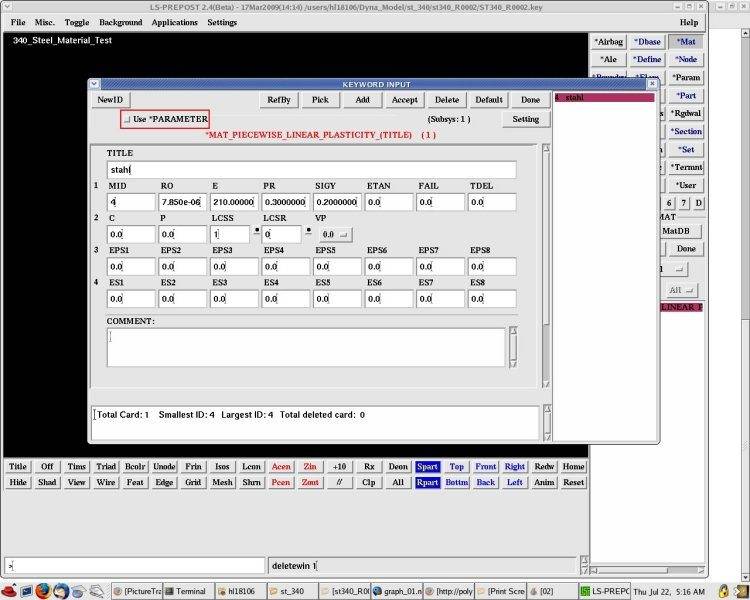Screen dimensions: 750x600
Task: Click the right panel horizontal scrollbar
Action: [x=648, y=570]
